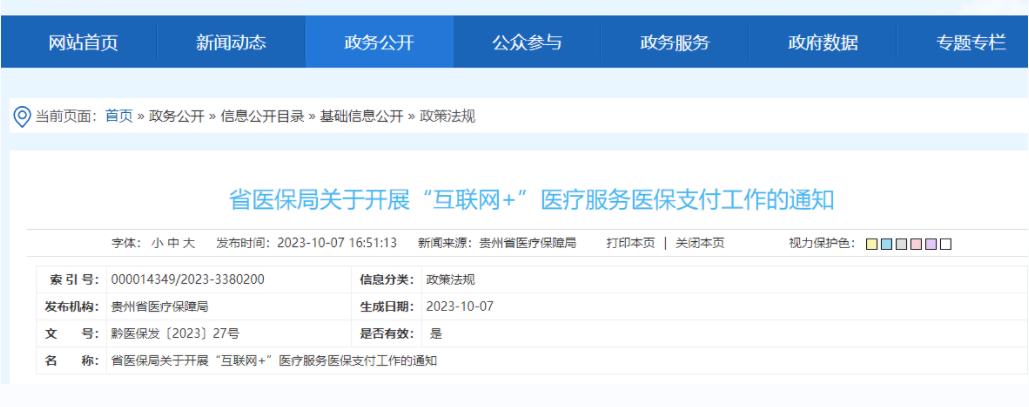The image size is (1029, 407).
Task: Follow the 政务公开 breadcrumb link
Action: [177, 117]
